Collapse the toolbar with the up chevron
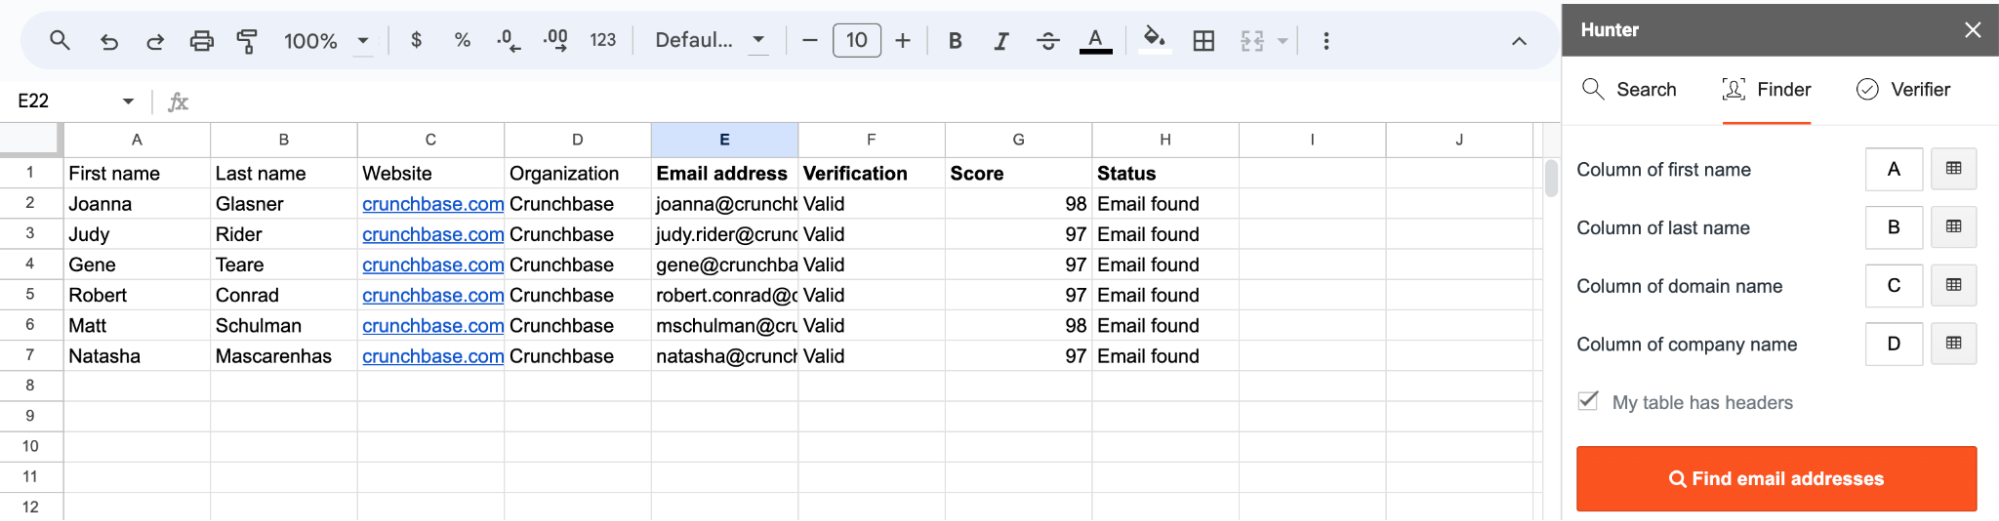 pos(1519,41)
